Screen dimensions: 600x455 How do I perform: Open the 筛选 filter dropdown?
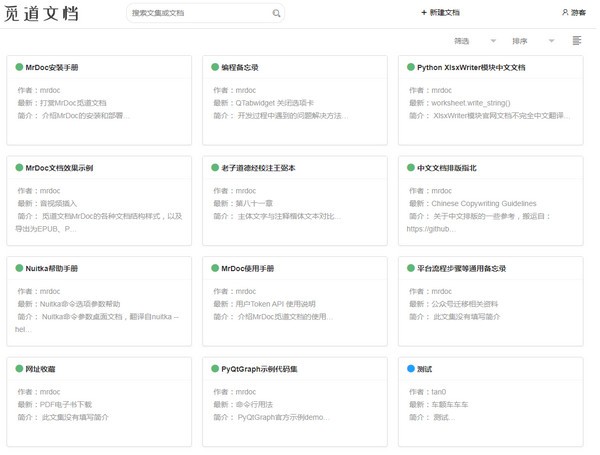[470, 41]
